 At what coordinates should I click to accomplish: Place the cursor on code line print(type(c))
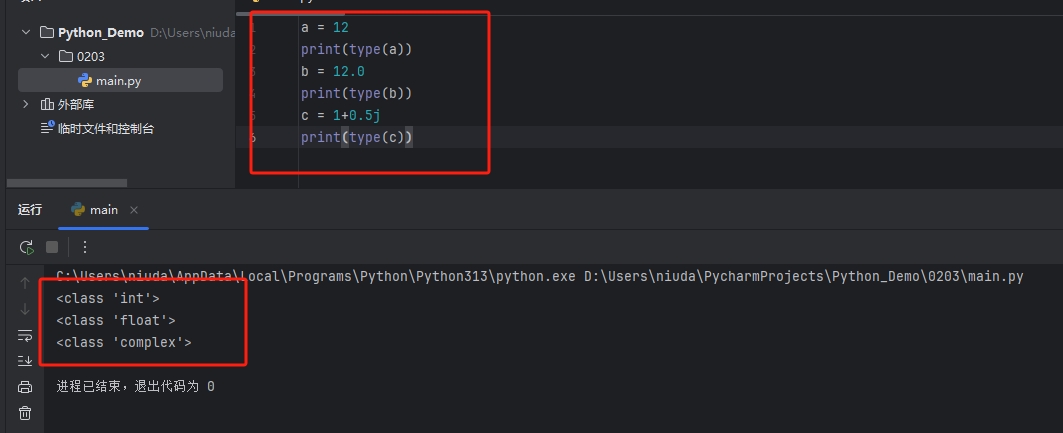[x=356, y=138]
